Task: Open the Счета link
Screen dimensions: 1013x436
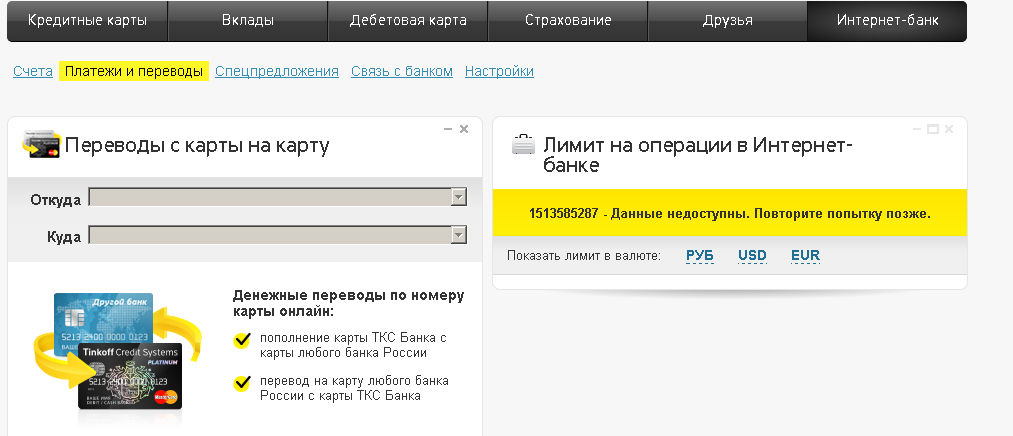Action: click(x=33, y=71)
